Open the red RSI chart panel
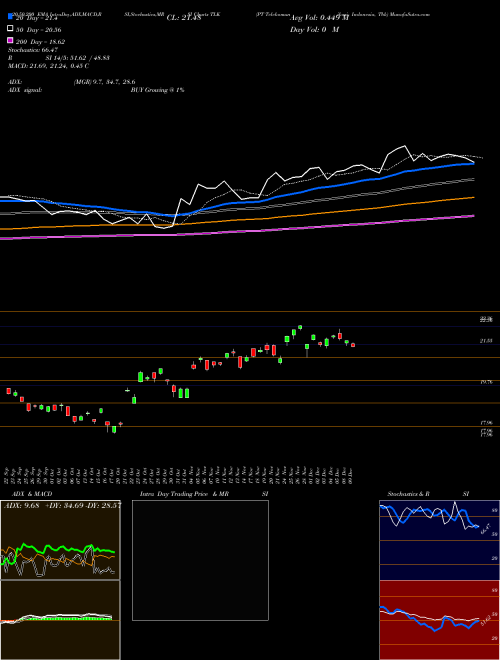This screenshot has height=660, width=500. coord(439,620)
